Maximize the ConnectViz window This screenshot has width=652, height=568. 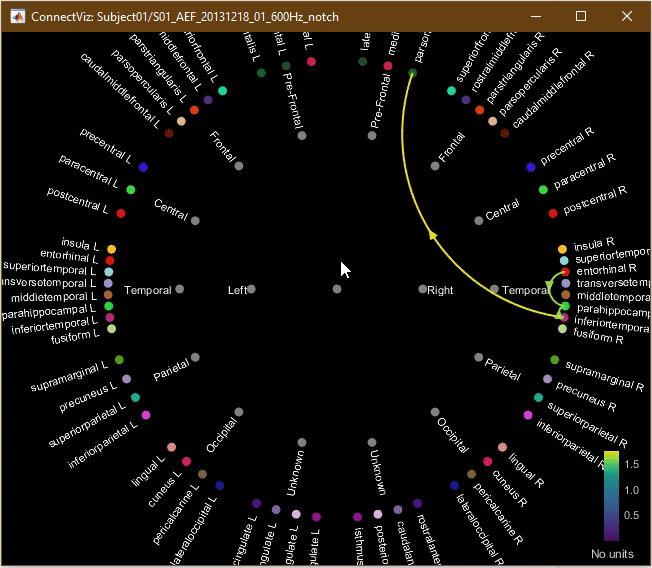pos(581,16)
